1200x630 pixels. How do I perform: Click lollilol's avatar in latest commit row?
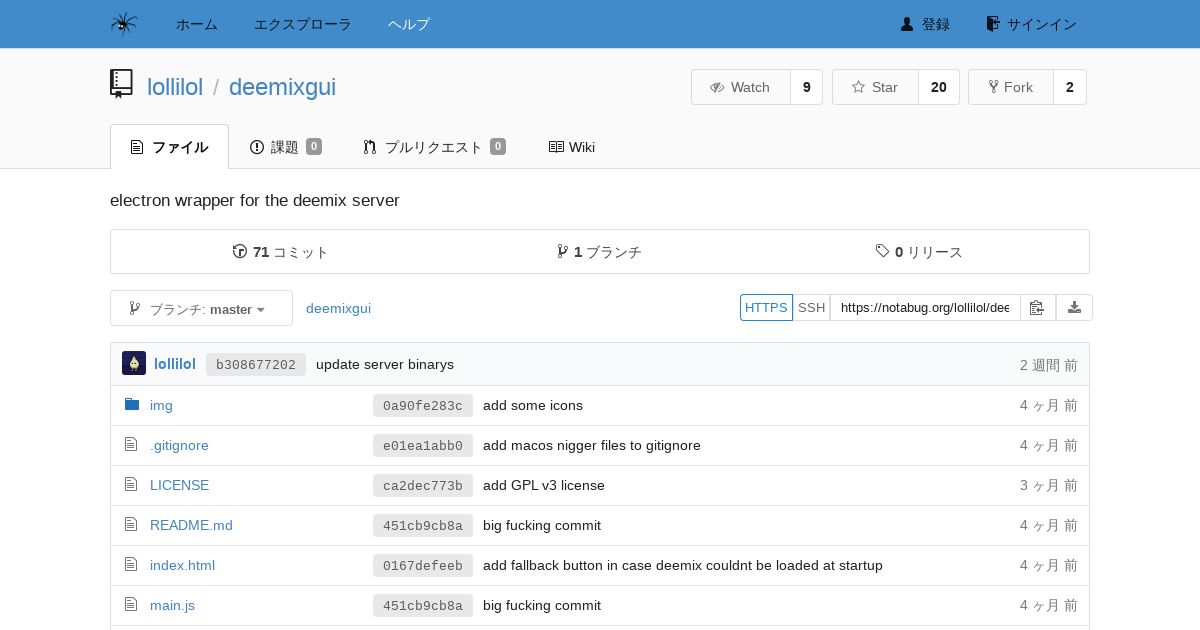(134, 363)
